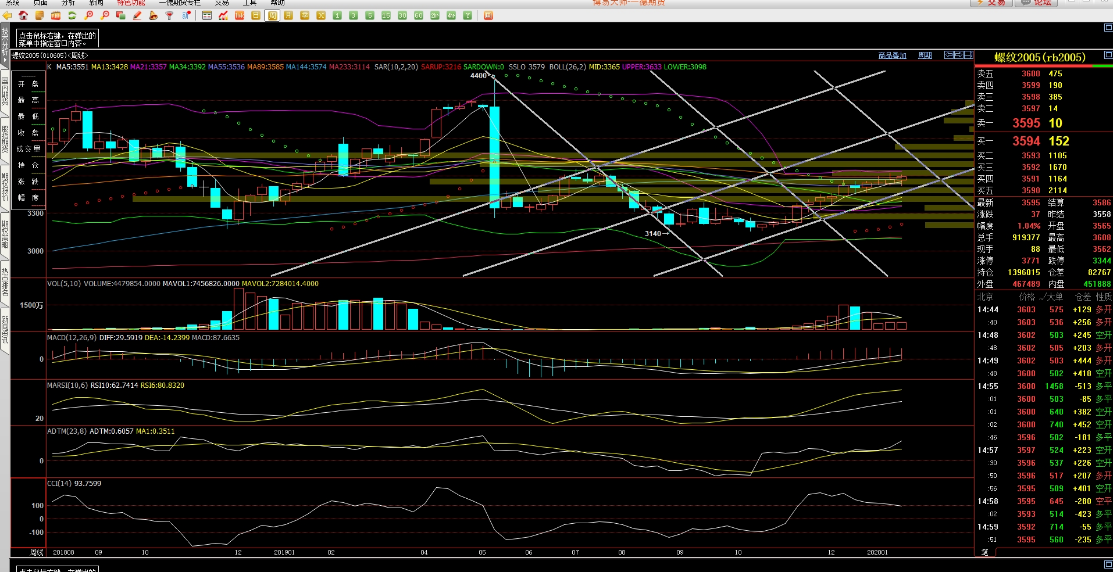Open the quote table list icon

pos(207,15)
